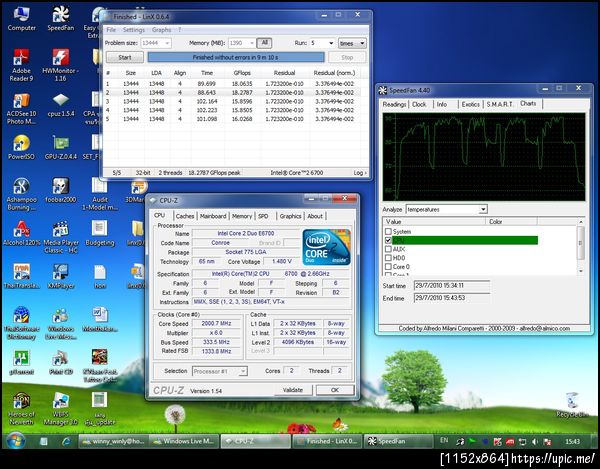Open the SpeedFan desktop shortcut

coord(60,14)
